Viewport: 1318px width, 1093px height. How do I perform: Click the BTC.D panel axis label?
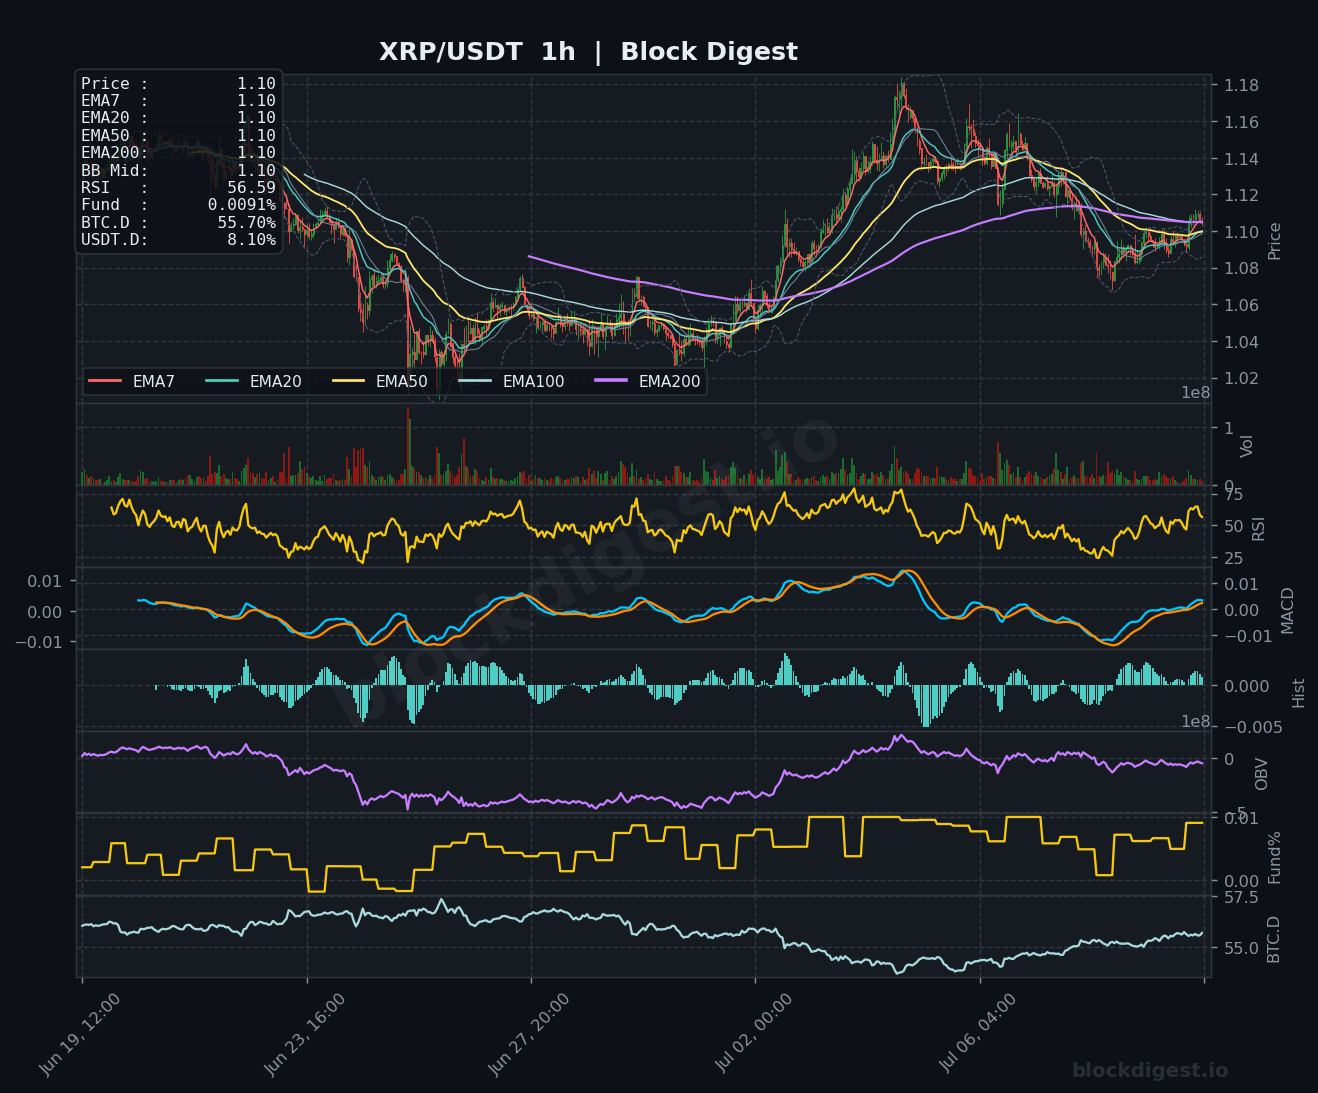coord(1273,939)
